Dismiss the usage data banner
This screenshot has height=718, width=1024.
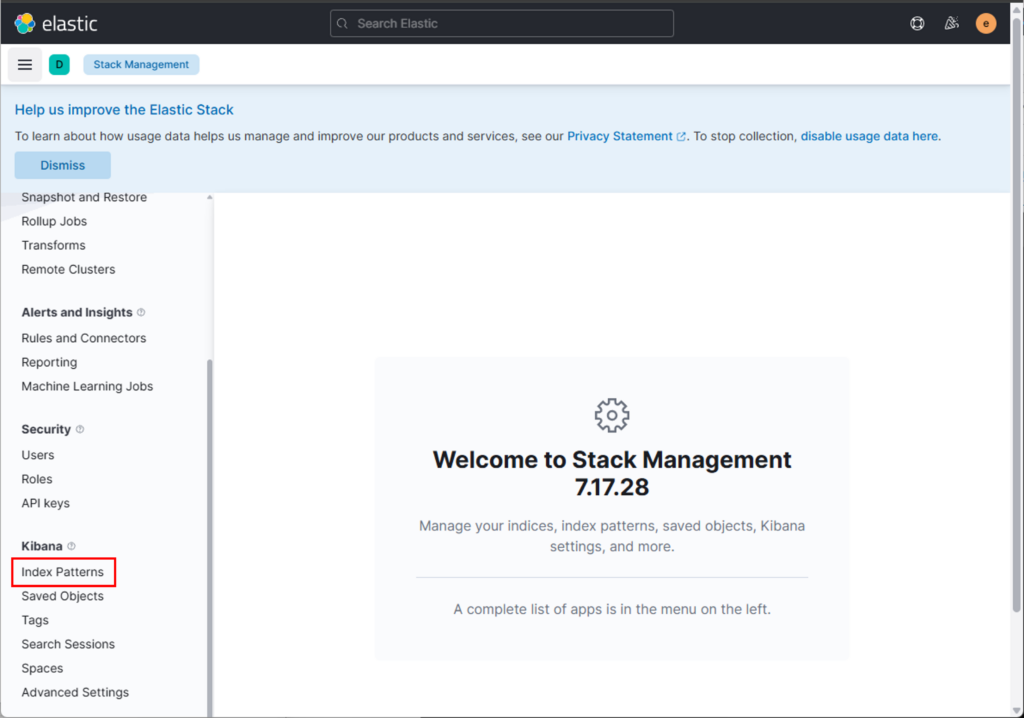click(x=63, y=165)
